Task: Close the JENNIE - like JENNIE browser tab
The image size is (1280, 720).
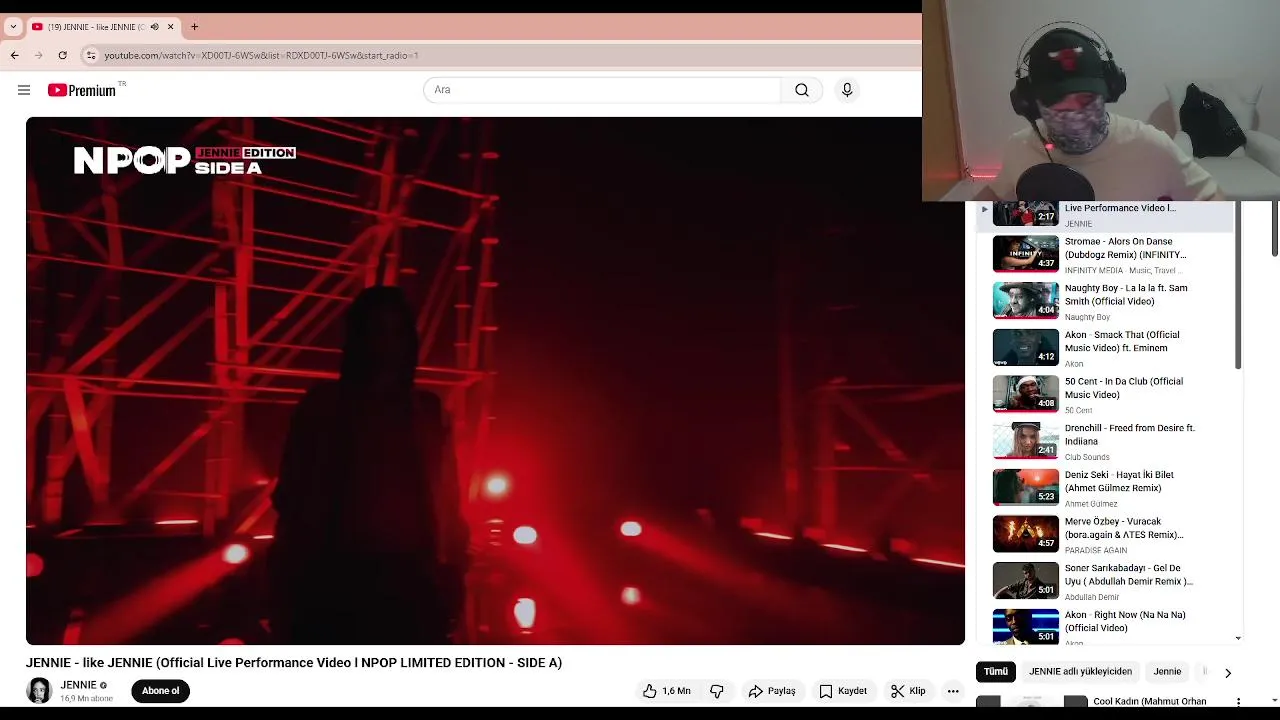Action: (170, 27)
